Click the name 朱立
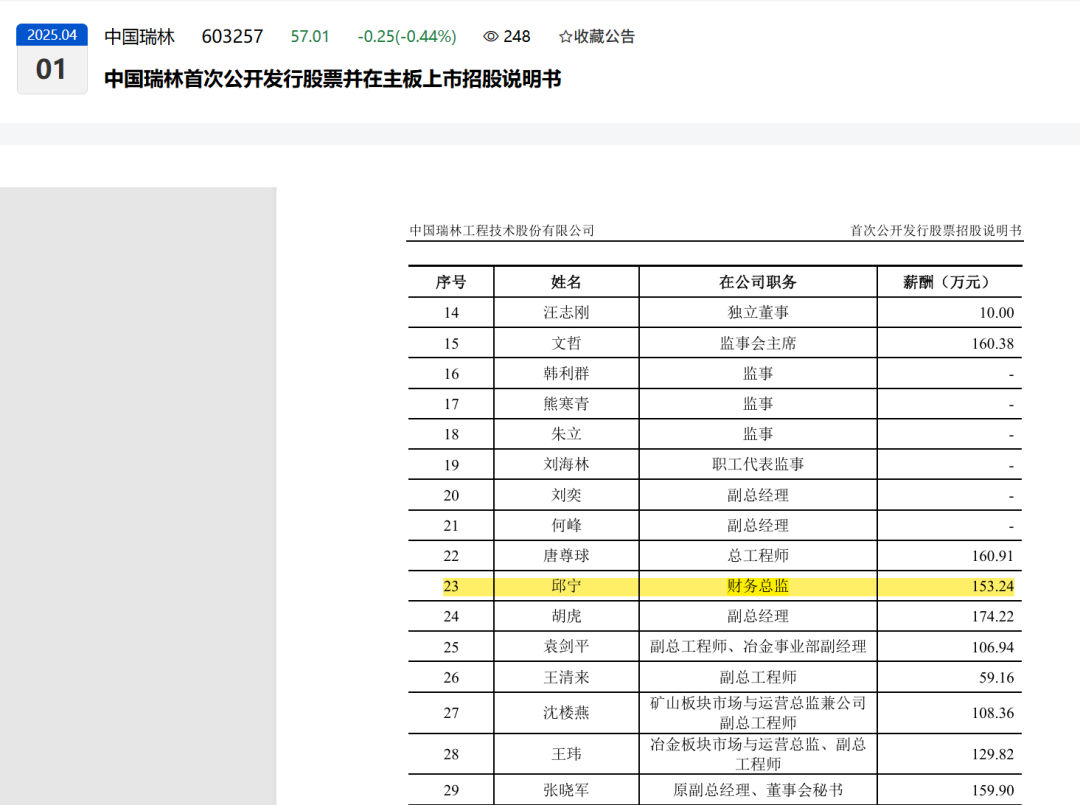Image resolution: width=1080 pixels, height=805 pixels. pos(566,434)
